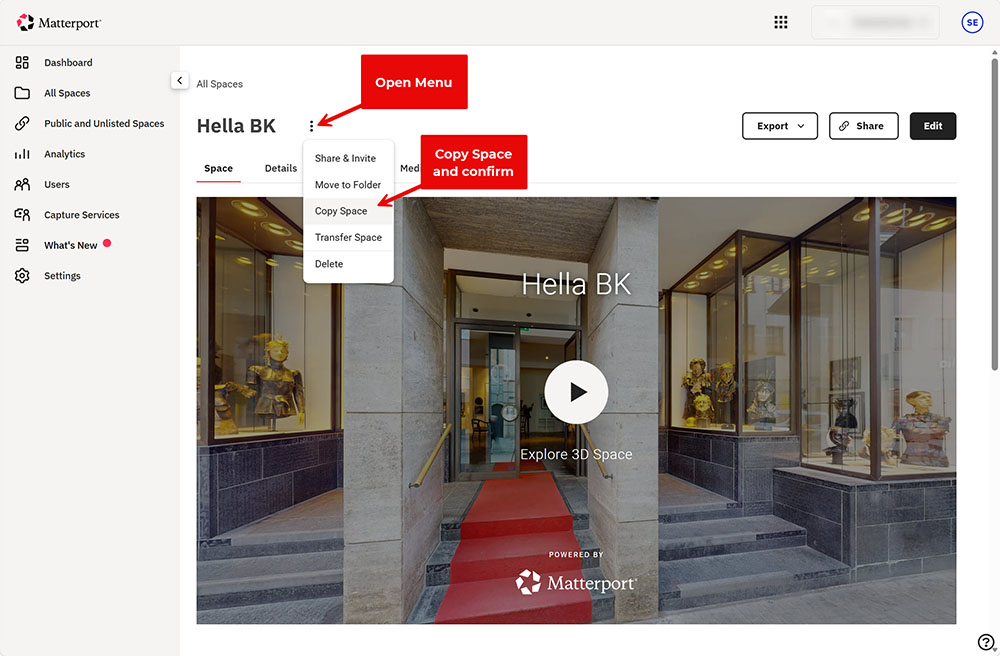This screenshot has width=1000, height=656.
Task: Click the Explore 3D Space label
Action: click(x=576, y=454)
